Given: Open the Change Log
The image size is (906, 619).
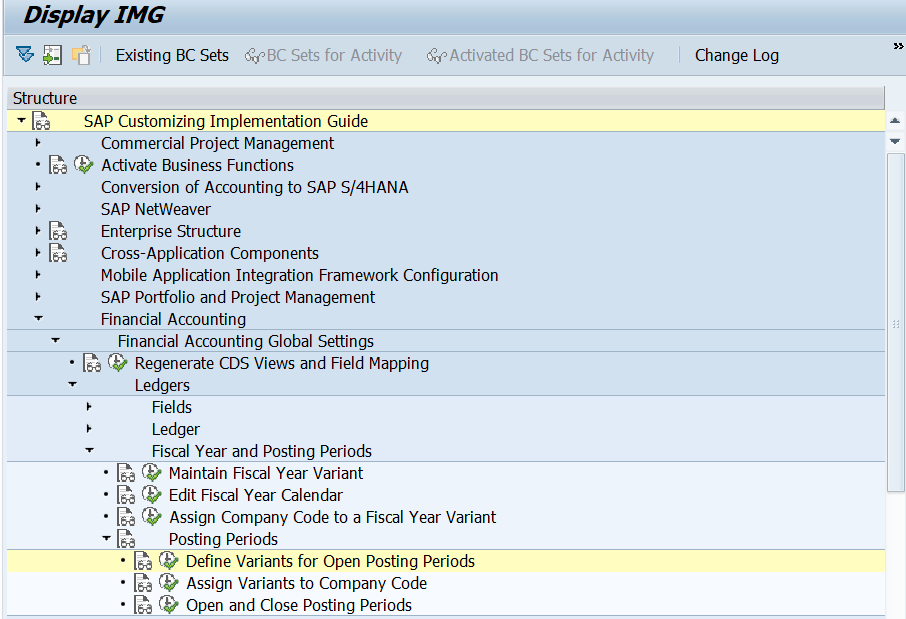Looking at the screenshot, I should 737,55.
